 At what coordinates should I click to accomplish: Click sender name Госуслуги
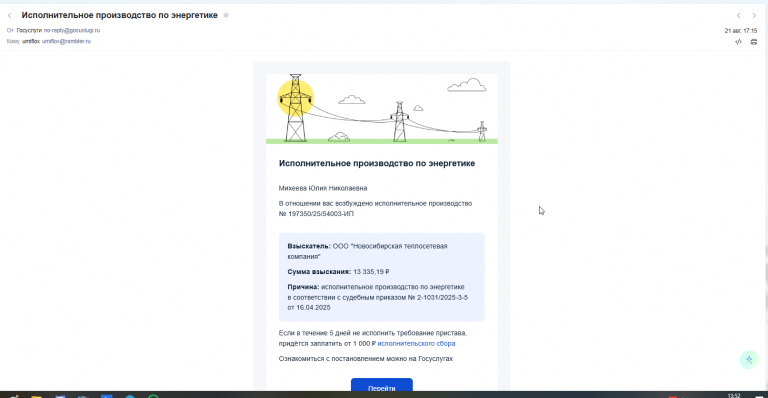click(29, 30)
